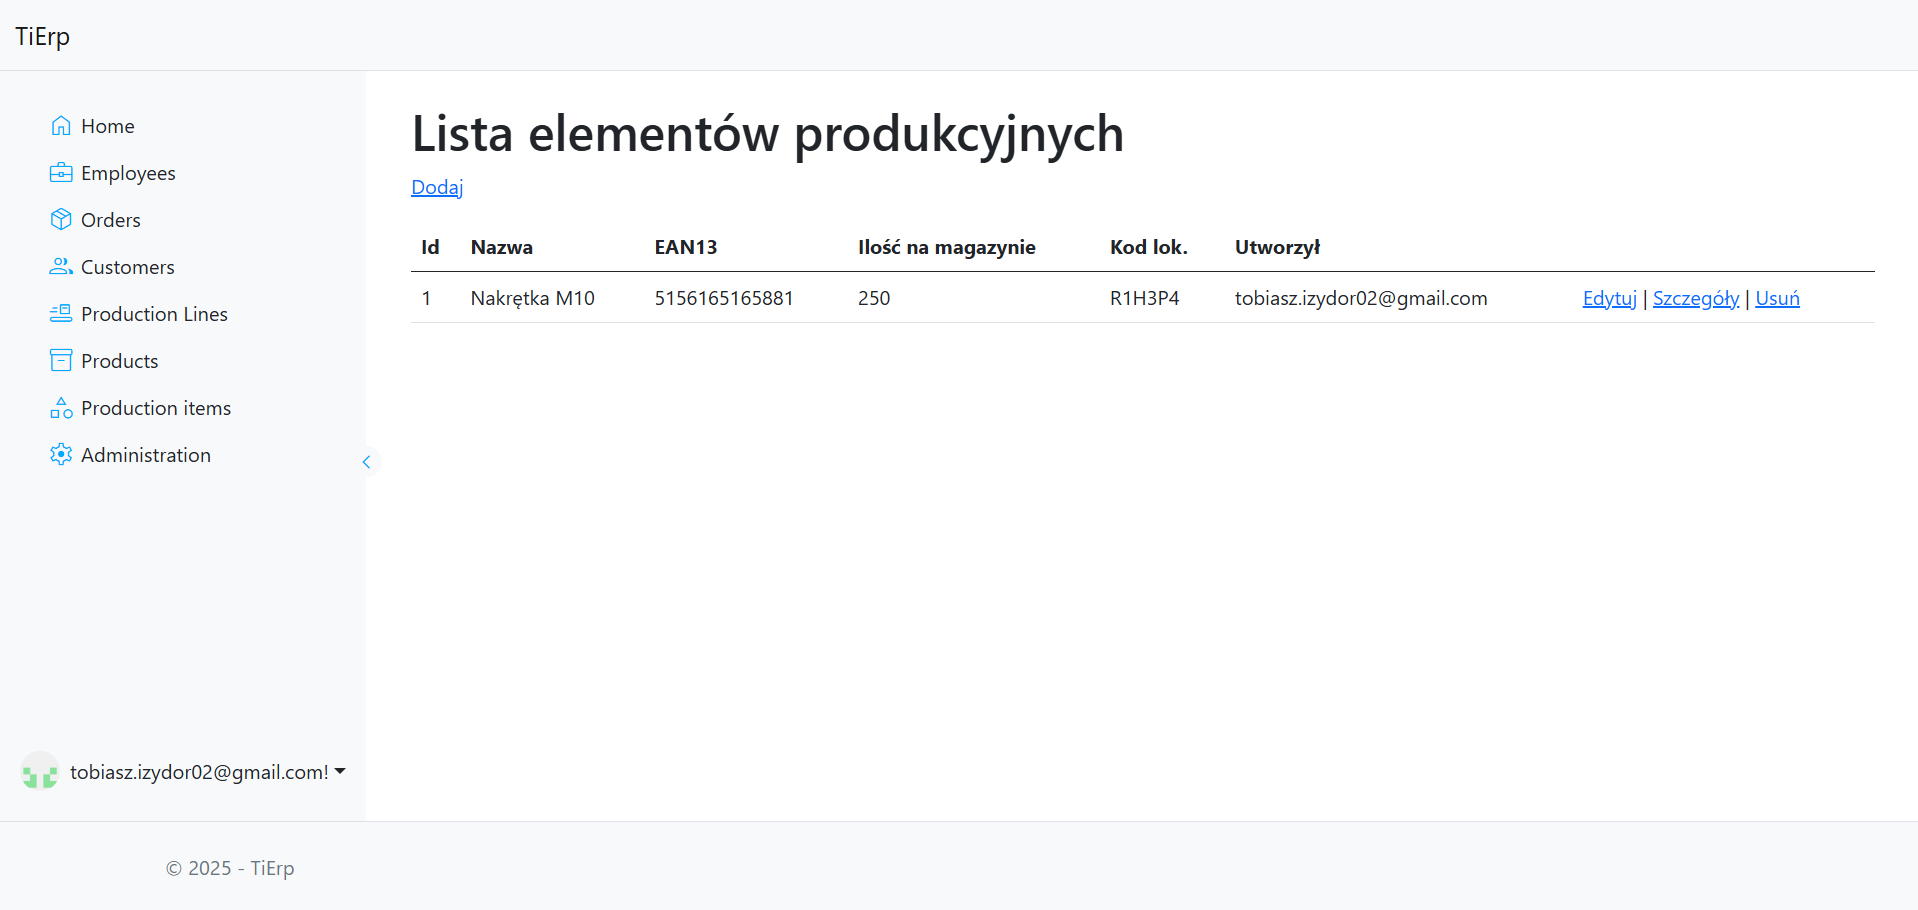
Task: Collapse the sidebar with the chevron
Action: tap(366, 462)
